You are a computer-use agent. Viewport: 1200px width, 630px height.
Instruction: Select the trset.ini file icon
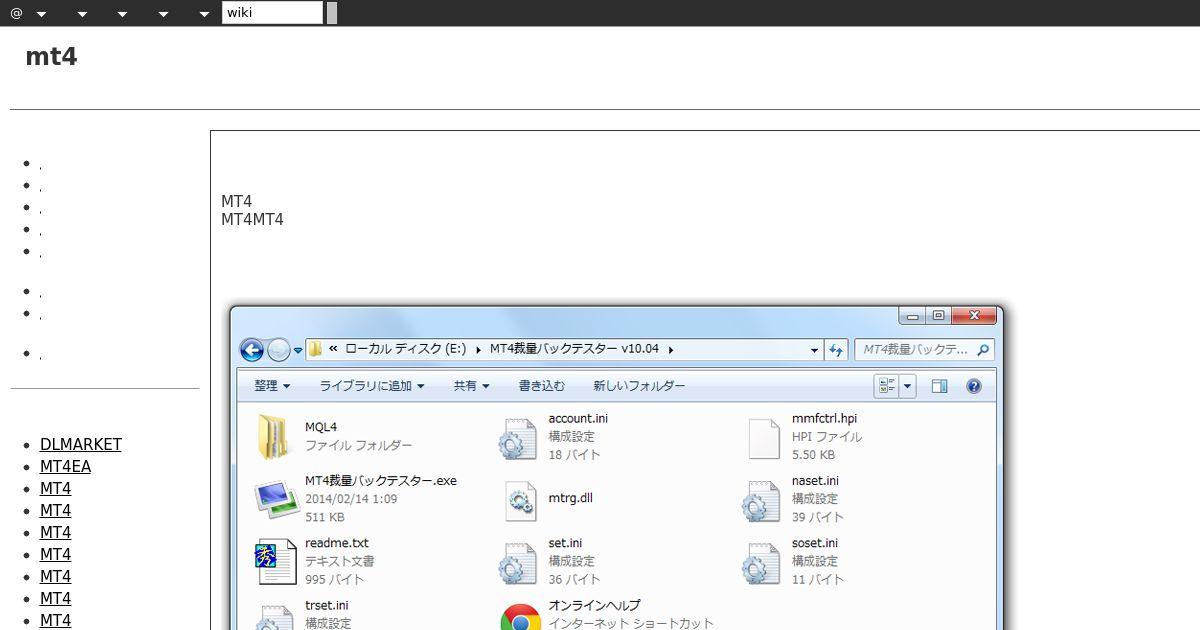(x=275, y=617)
